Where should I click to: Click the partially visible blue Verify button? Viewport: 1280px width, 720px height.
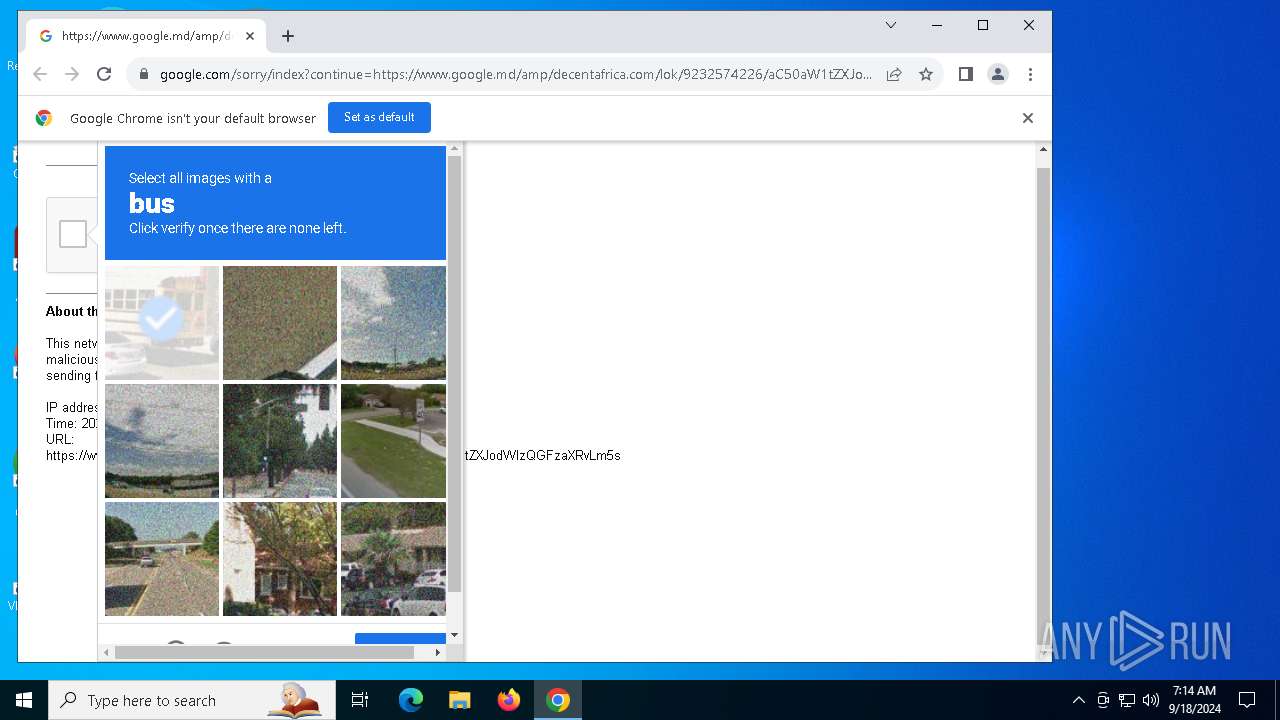(400, 638)
